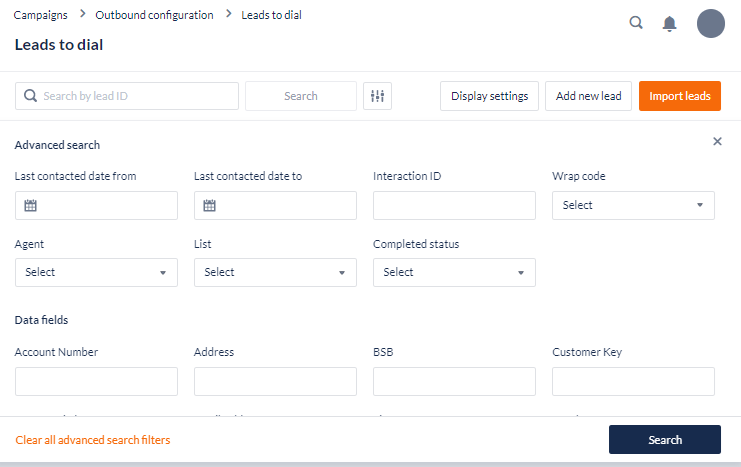The image size is (741, 467).
Task: Open the Completed status dropdown
Action: (454, 272)
